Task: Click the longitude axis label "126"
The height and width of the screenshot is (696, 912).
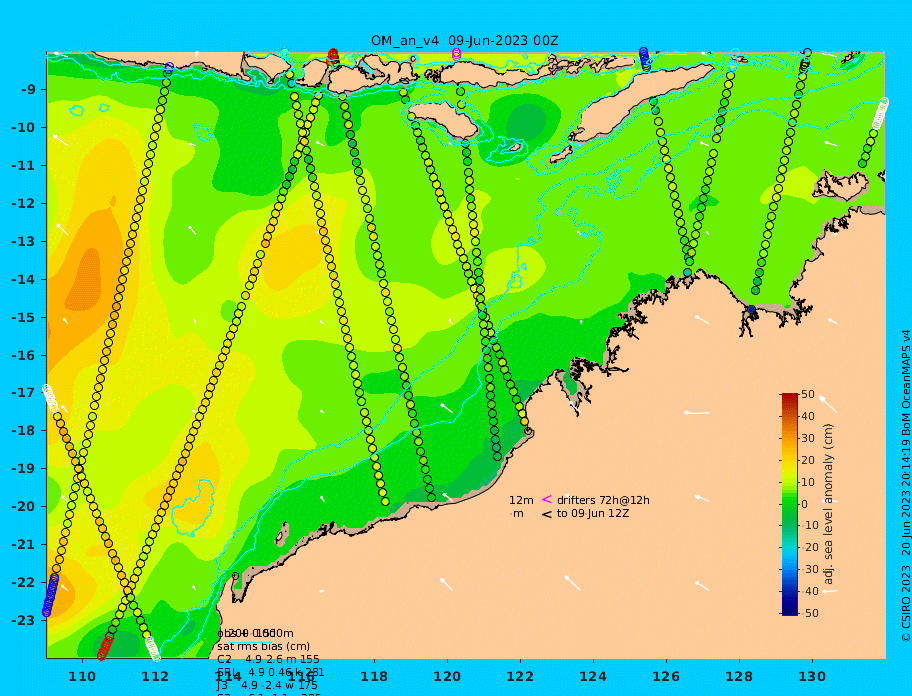Action: 666,676
